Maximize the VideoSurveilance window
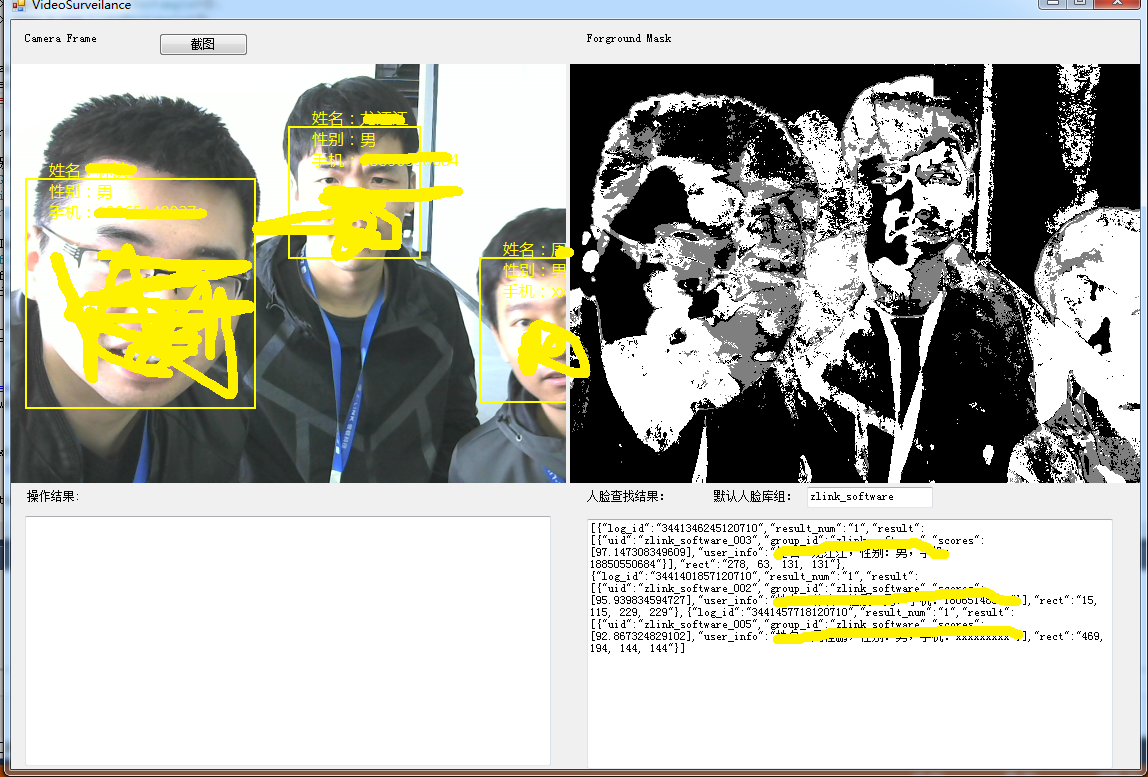 [1080, 3]
